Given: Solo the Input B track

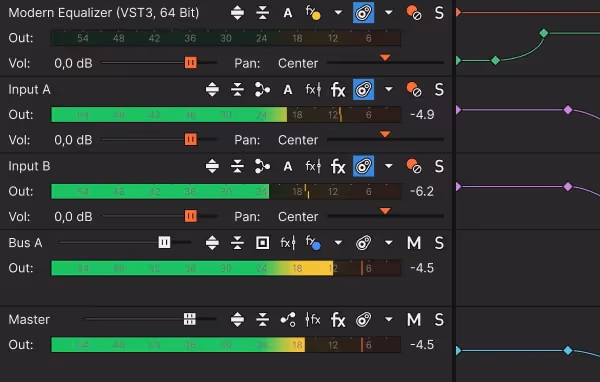Looking at the screenshot, I should pos(439,167).
